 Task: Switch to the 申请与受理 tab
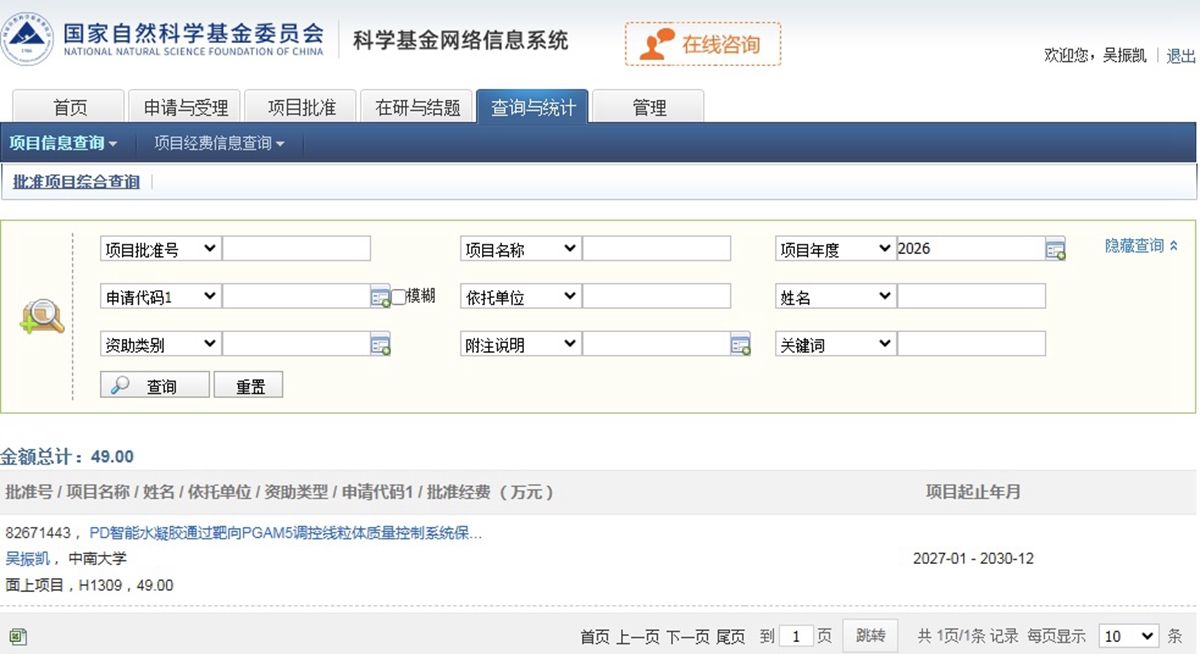coord(186,107)
